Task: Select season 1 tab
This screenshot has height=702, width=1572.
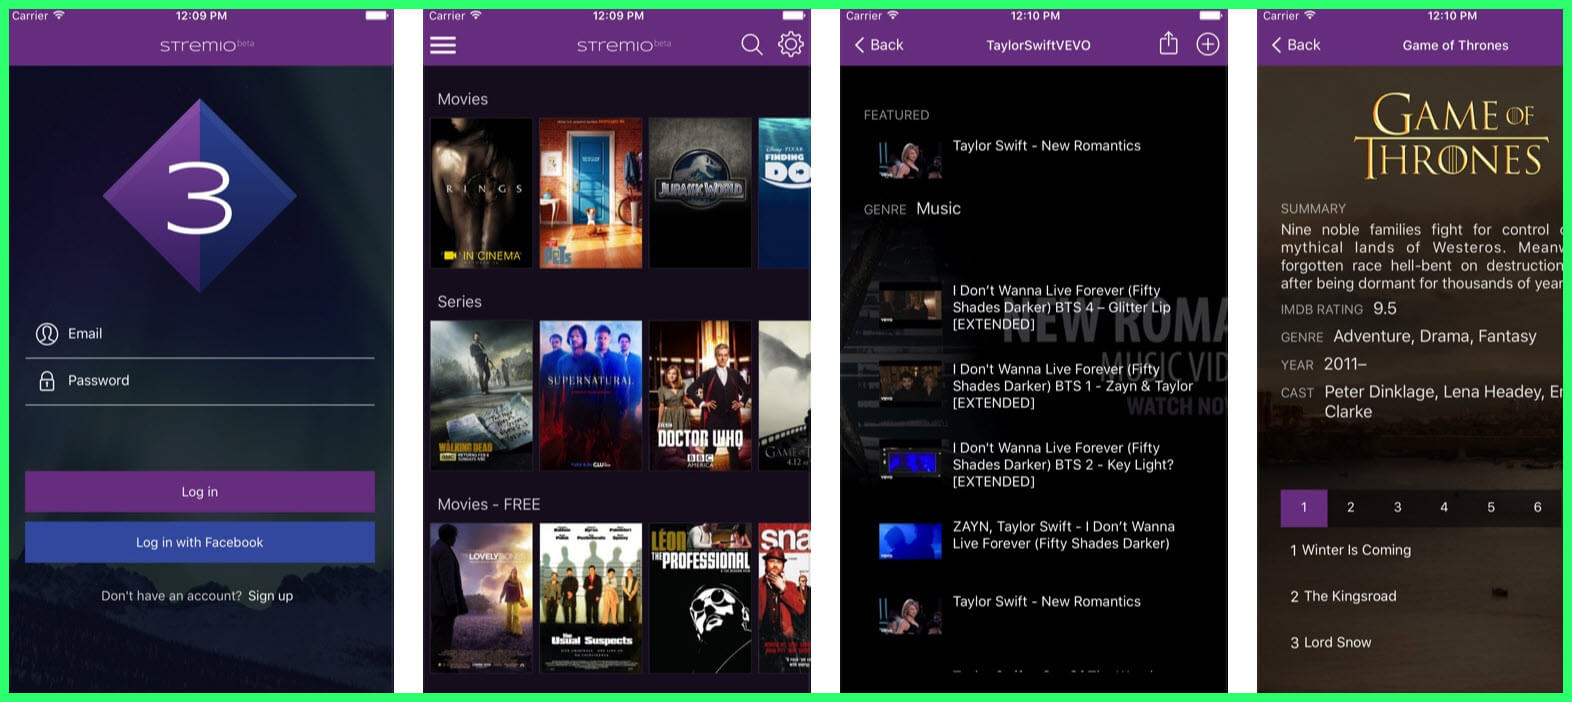Action: click(x=1304, y=507)
